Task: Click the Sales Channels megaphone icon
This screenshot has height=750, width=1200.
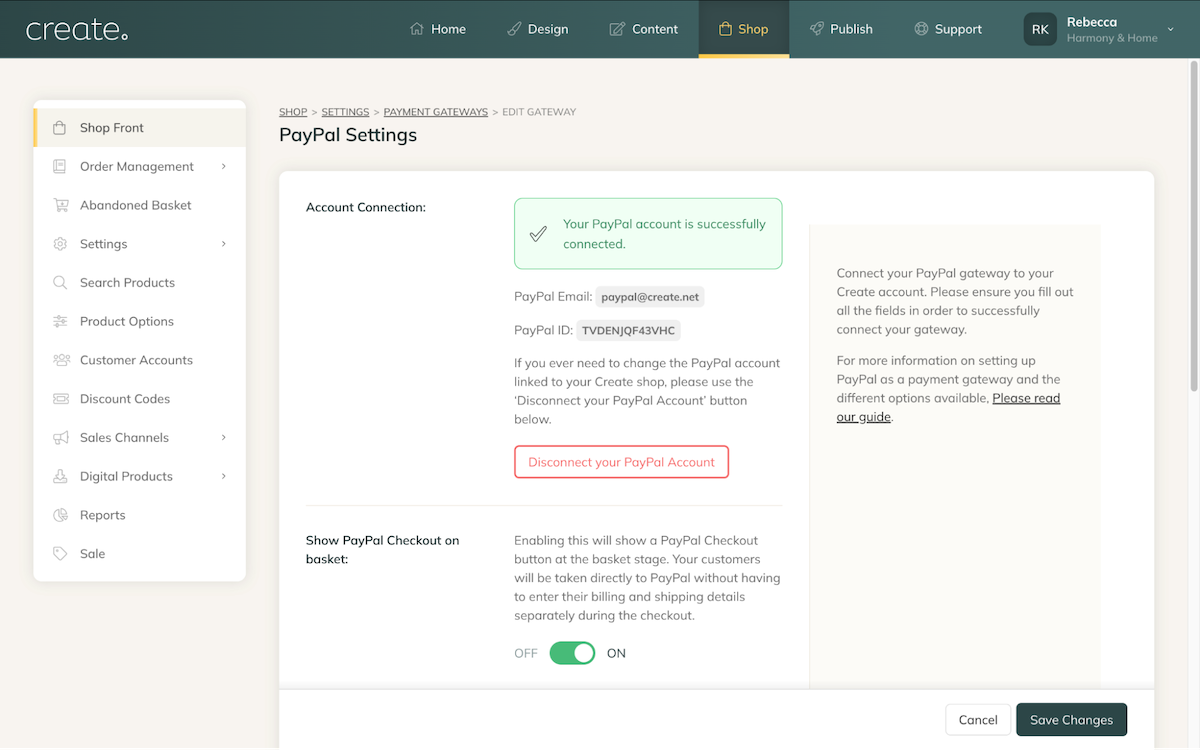Action: click(60, 438)
